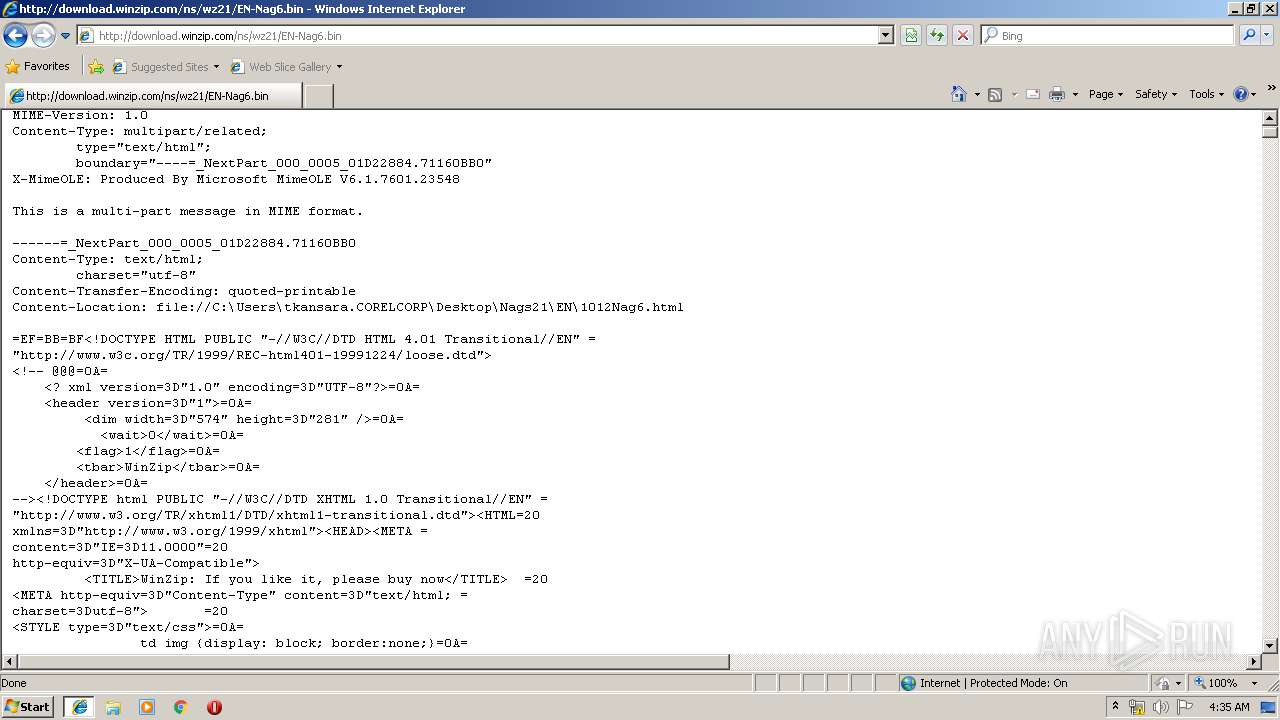1280x720 pixels.
Task: Click the 'MIME-Version: 1.0' text line
Action: point(80,116)
